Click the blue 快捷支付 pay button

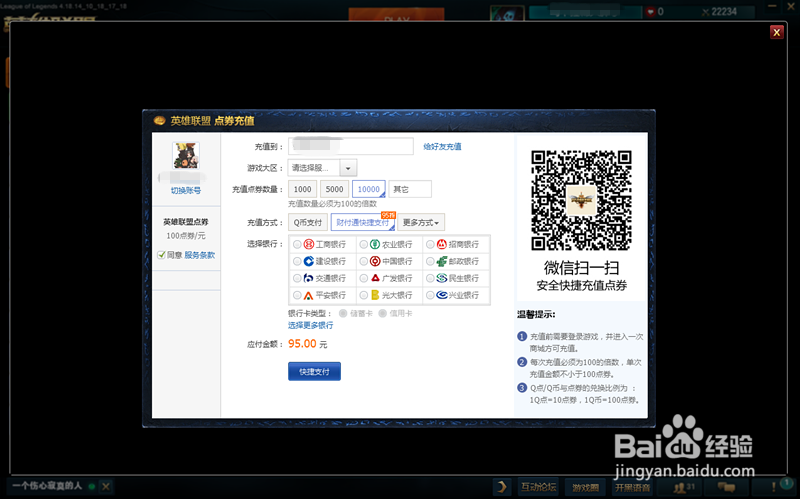coord(314,371)
